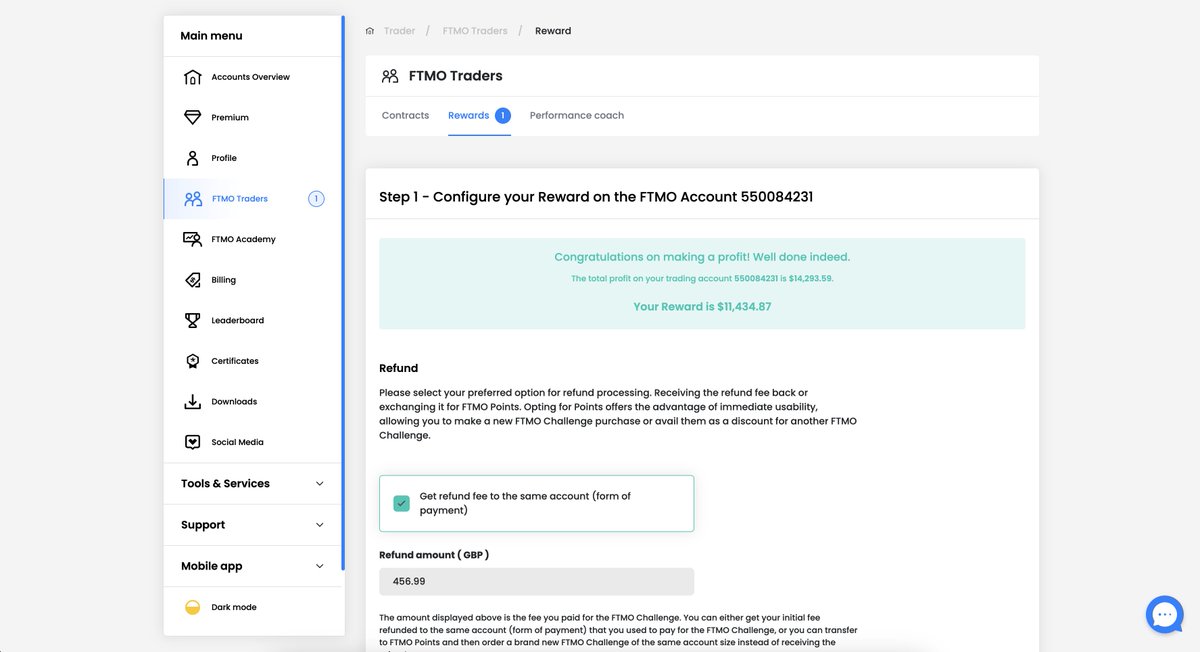Open the Performance coach tab

(x=577, y=115)
